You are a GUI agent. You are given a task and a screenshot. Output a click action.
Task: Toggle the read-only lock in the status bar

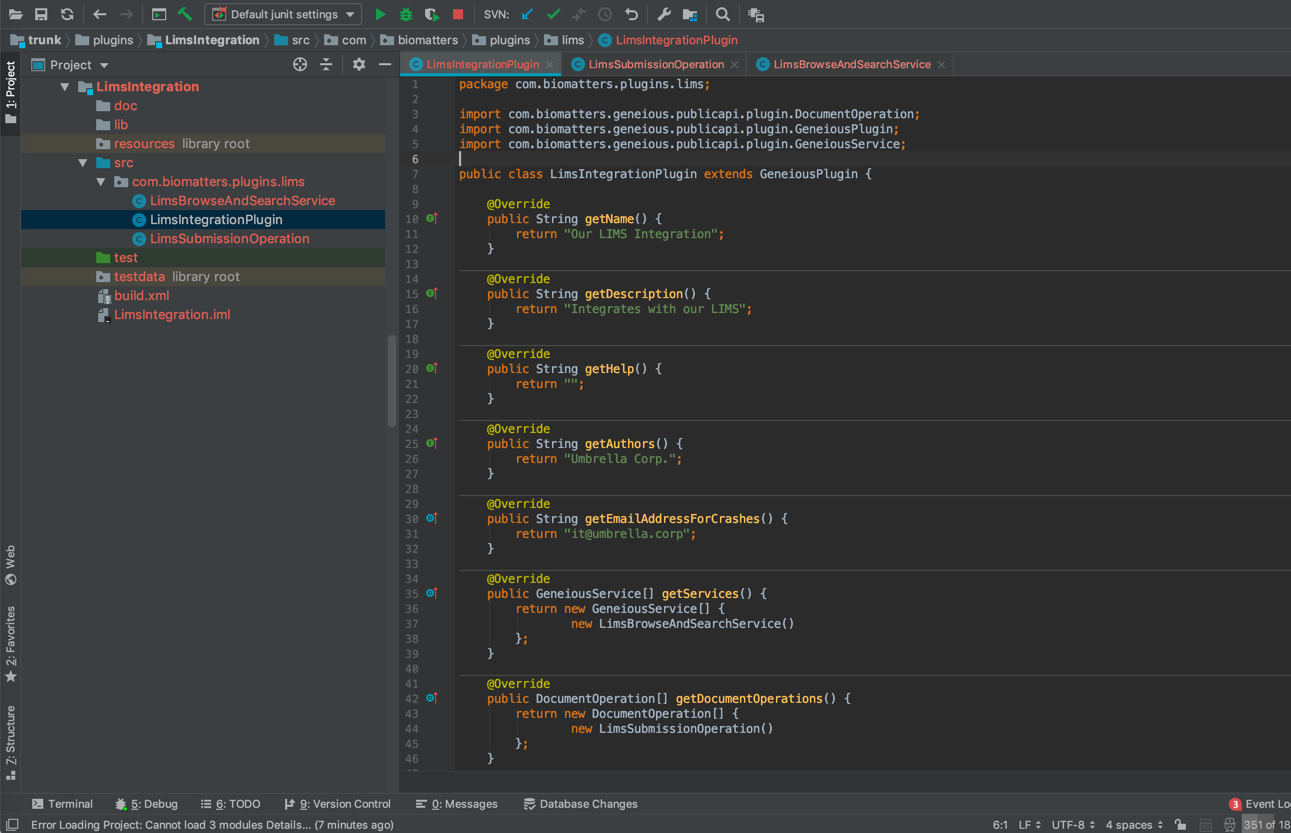(1181, 824)
